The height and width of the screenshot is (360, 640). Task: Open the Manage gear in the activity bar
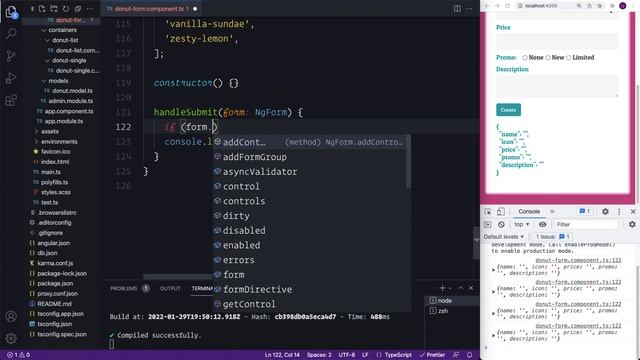[11, 338]
